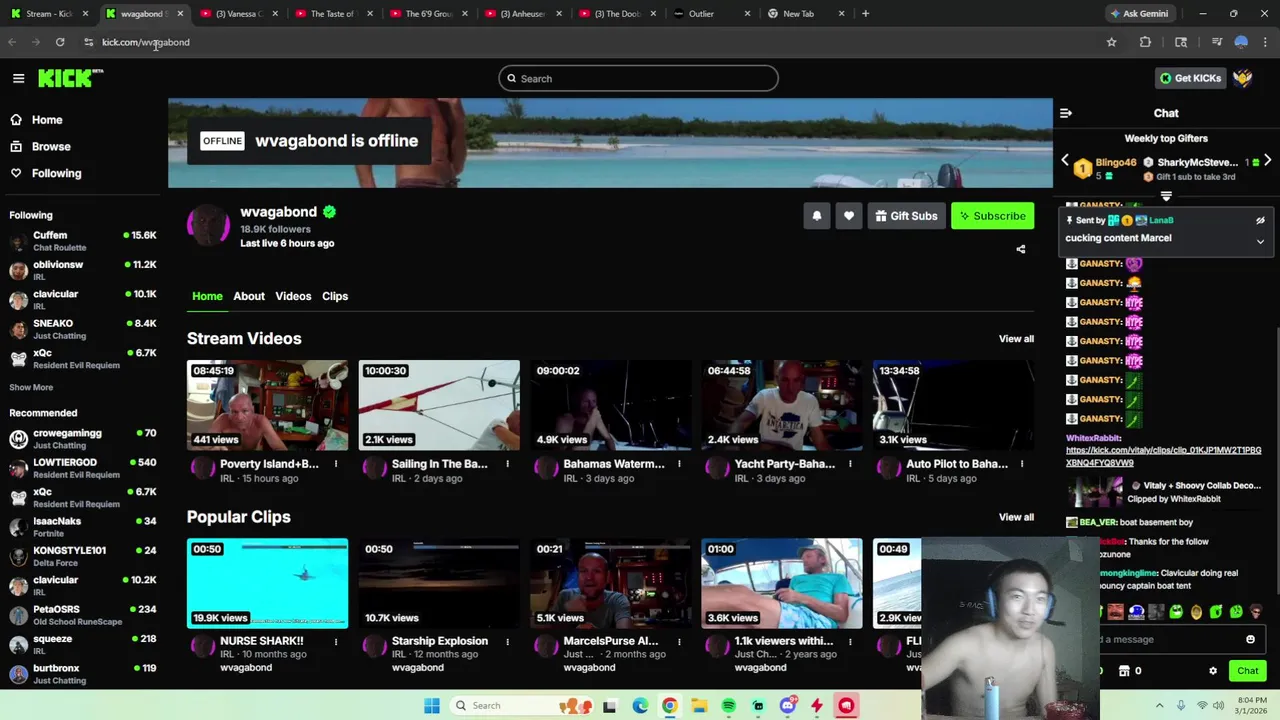The width and height of the screenshot is (1280, 720).
Task: Click View all for Stream Videos
Action: click(x=1016, y=339)
